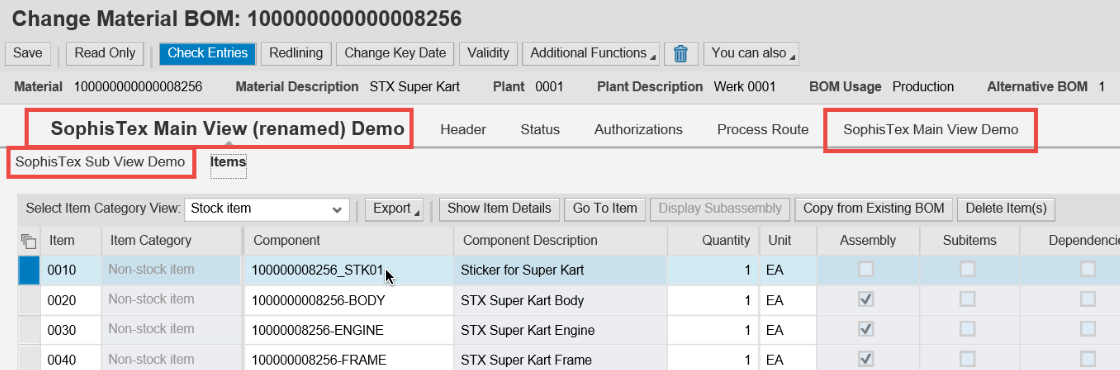Screen dimensions: 1120x370
Task: Toggle Assembly checkbox for item 0030
Action: point(866,329)
